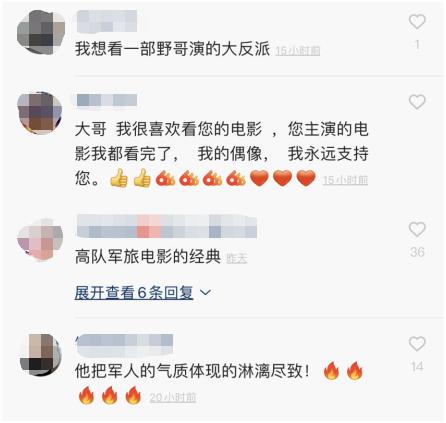
Task: Select comment text "高队军旅电影的经典"
Action: pos(148,257)
